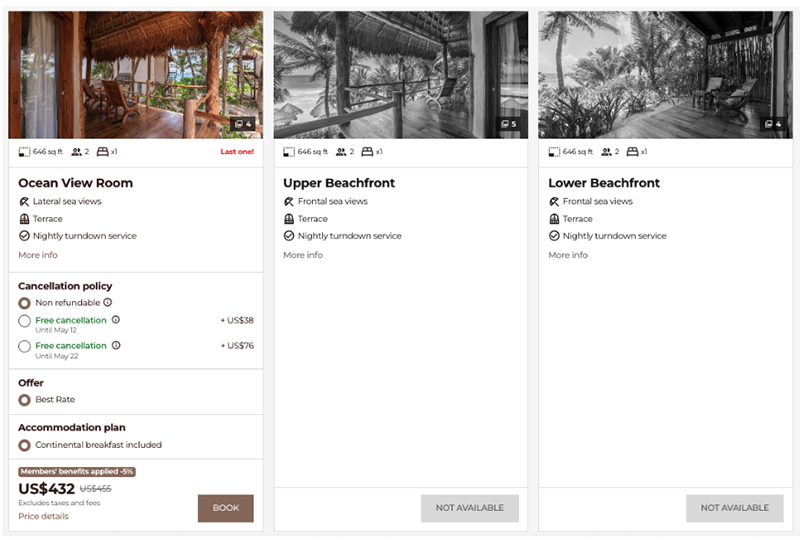Click Upper Beachfront bed count icon
Screen dimensions: 800x540
click(x=367, y=152)
